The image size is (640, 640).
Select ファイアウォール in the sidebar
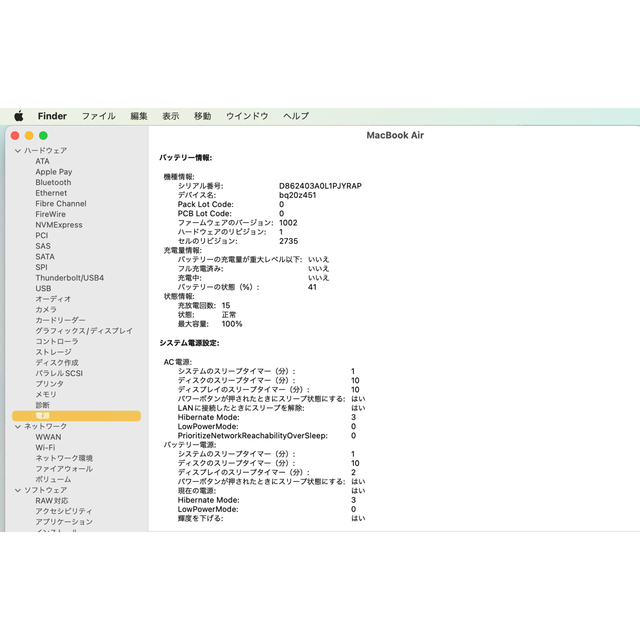[x=64, y=469]
